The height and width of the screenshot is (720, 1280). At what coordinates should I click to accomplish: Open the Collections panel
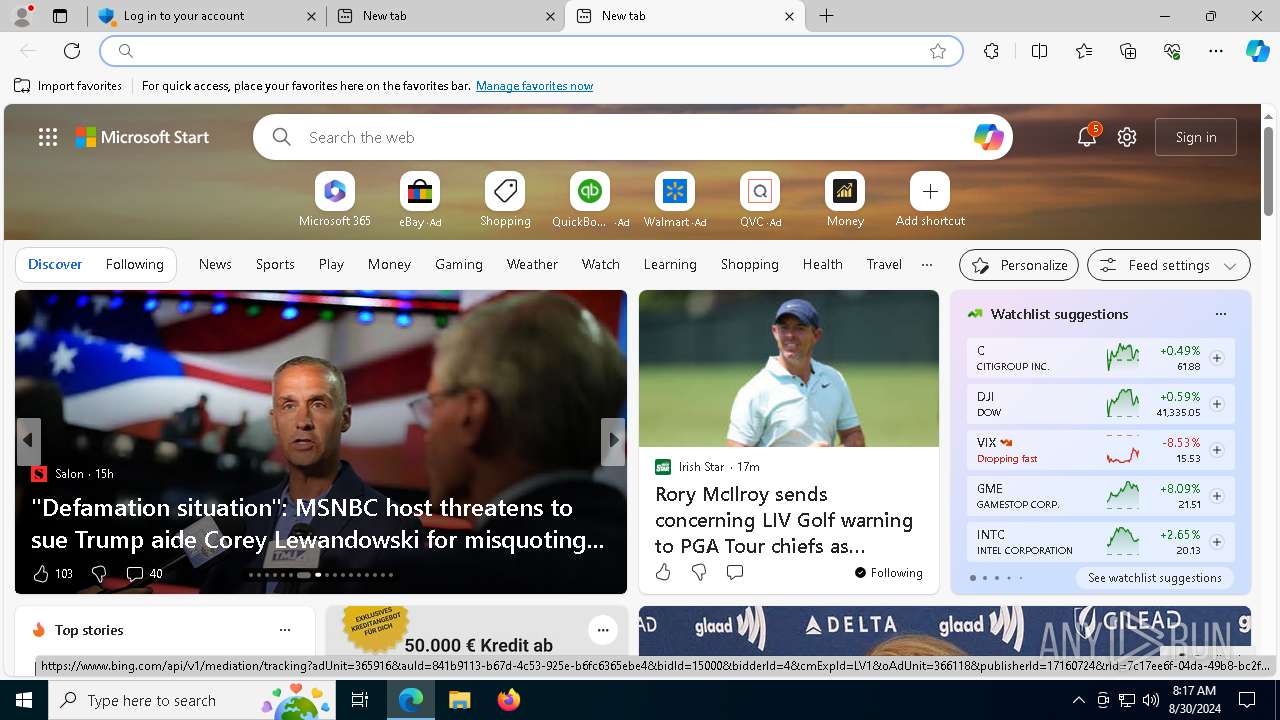[x=1128, y=51]
